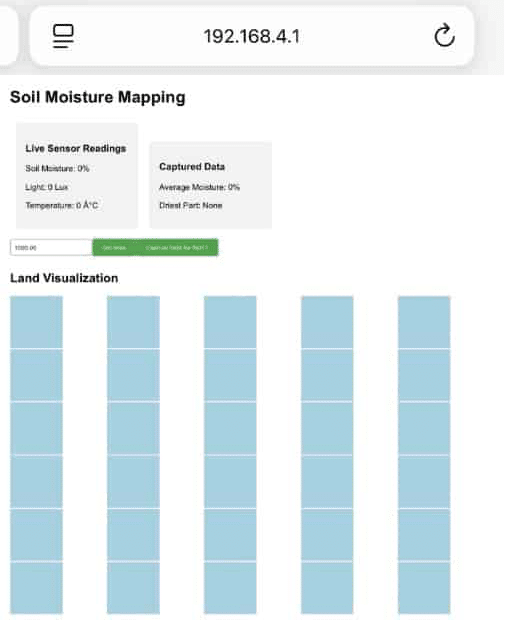Screen dimensions: 506x620
Task: Select the 192.168.4.1 address bar text
Action: coord(252,36)
